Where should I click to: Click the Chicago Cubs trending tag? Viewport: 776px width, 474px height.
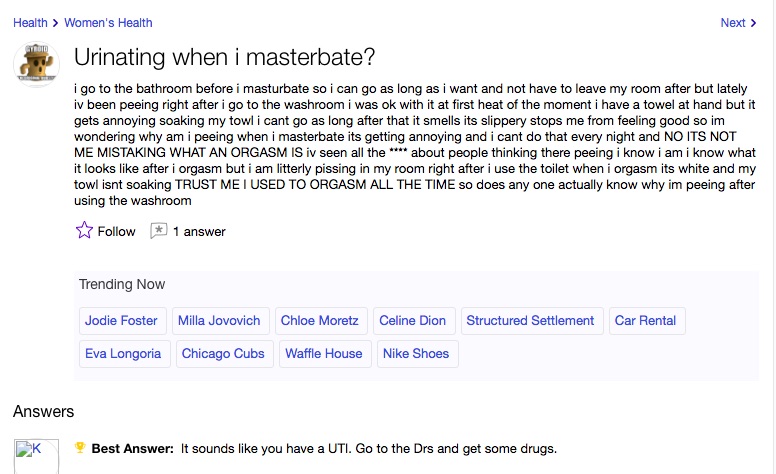224,354
